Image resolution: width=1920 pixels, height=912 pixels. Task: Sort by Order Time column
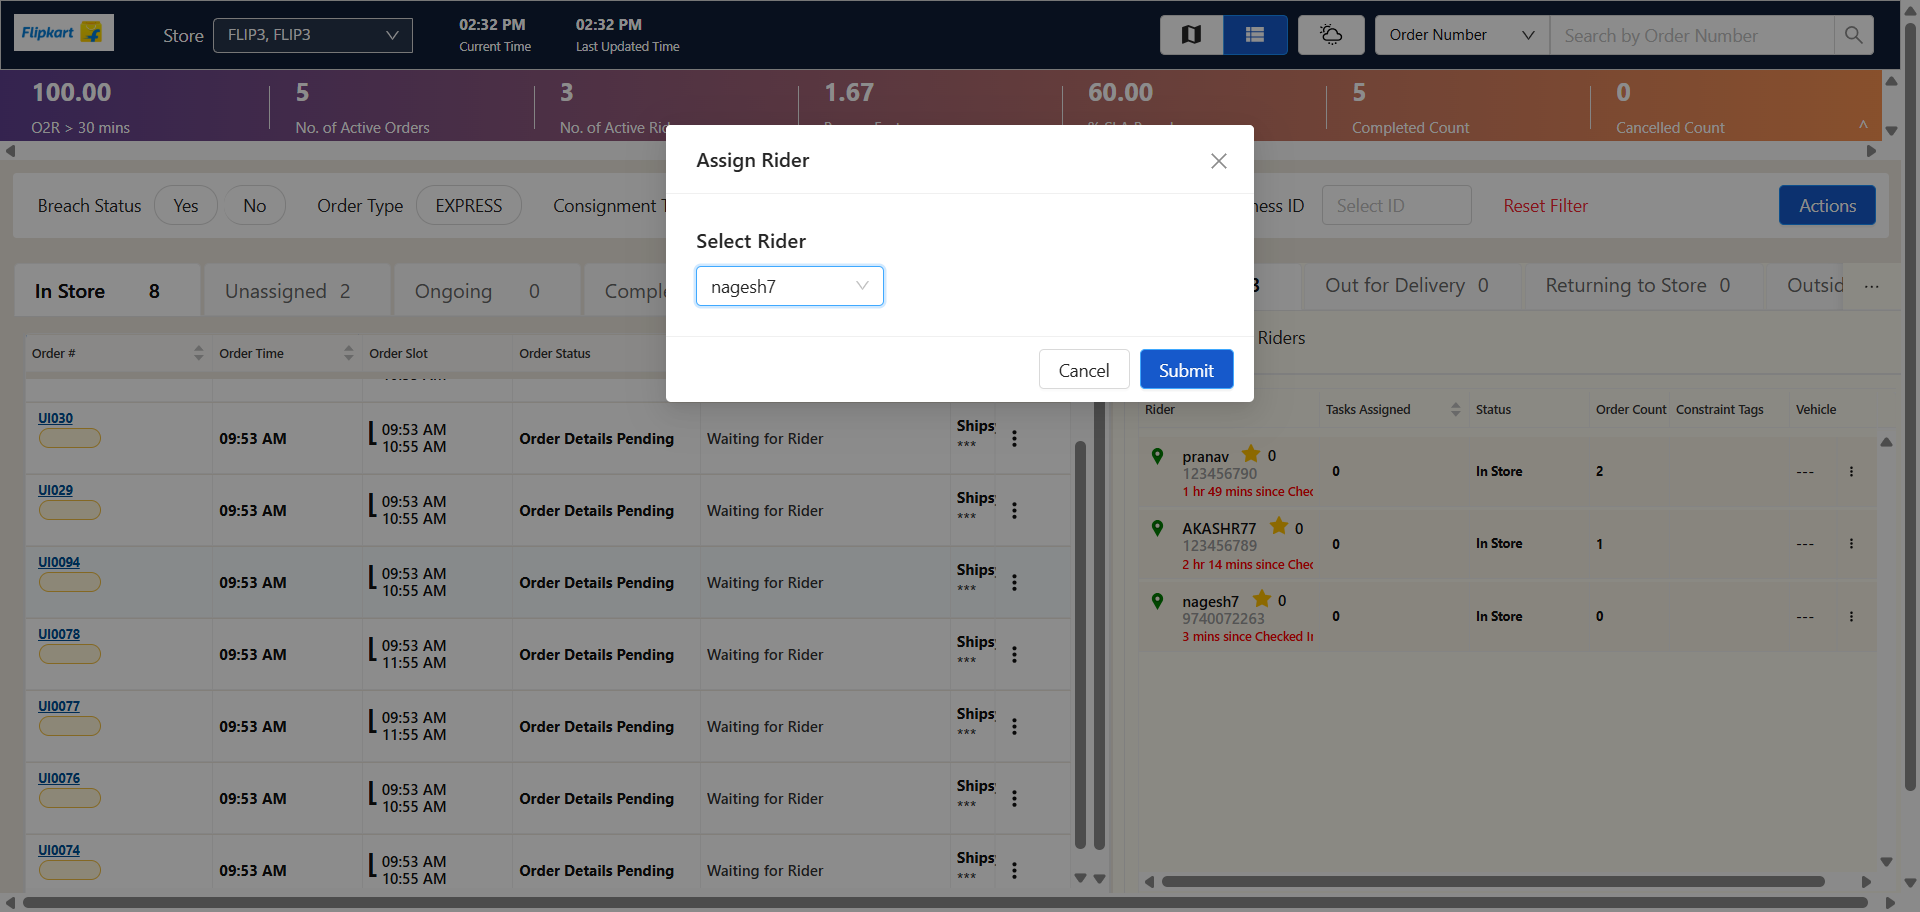[x=348, y=353]
